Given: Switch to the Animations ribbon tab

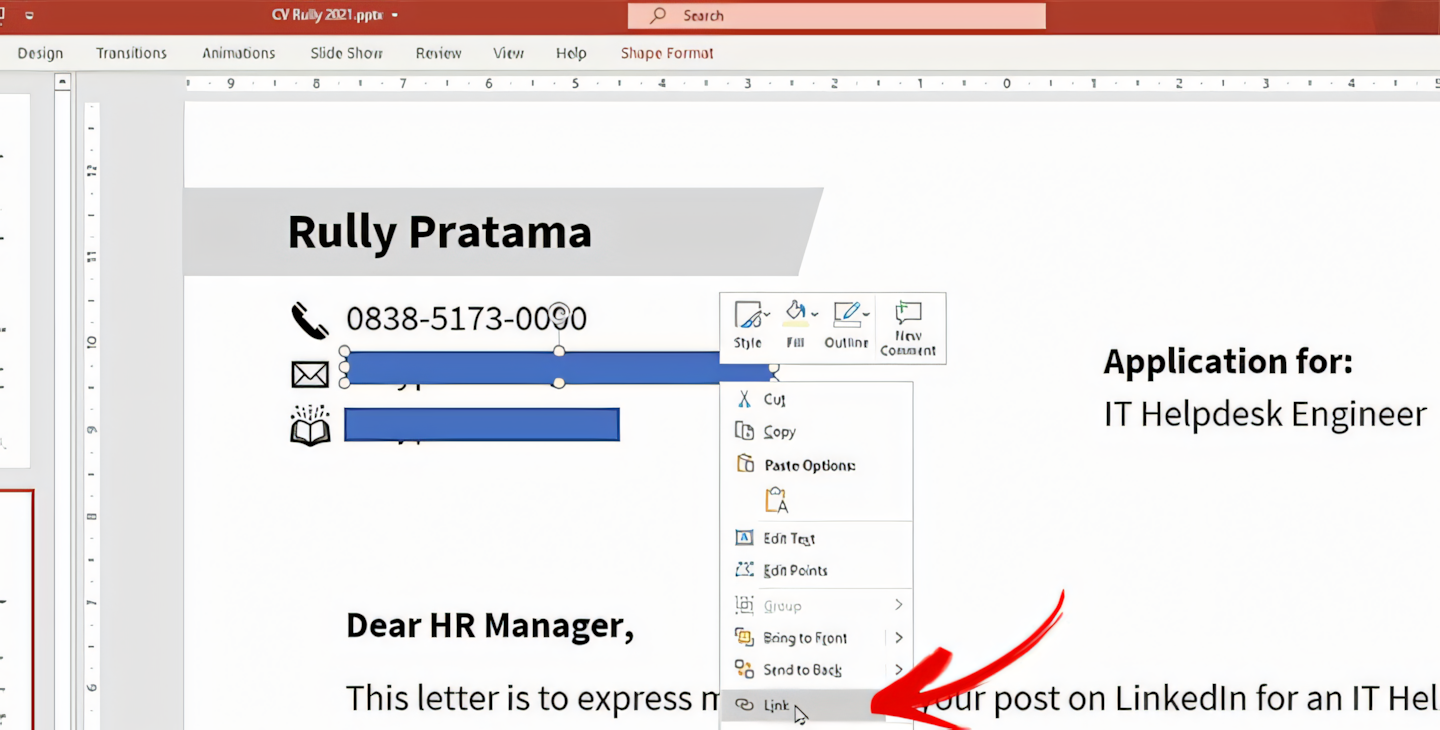Looking at the screenshot, I should click(238, 53).
